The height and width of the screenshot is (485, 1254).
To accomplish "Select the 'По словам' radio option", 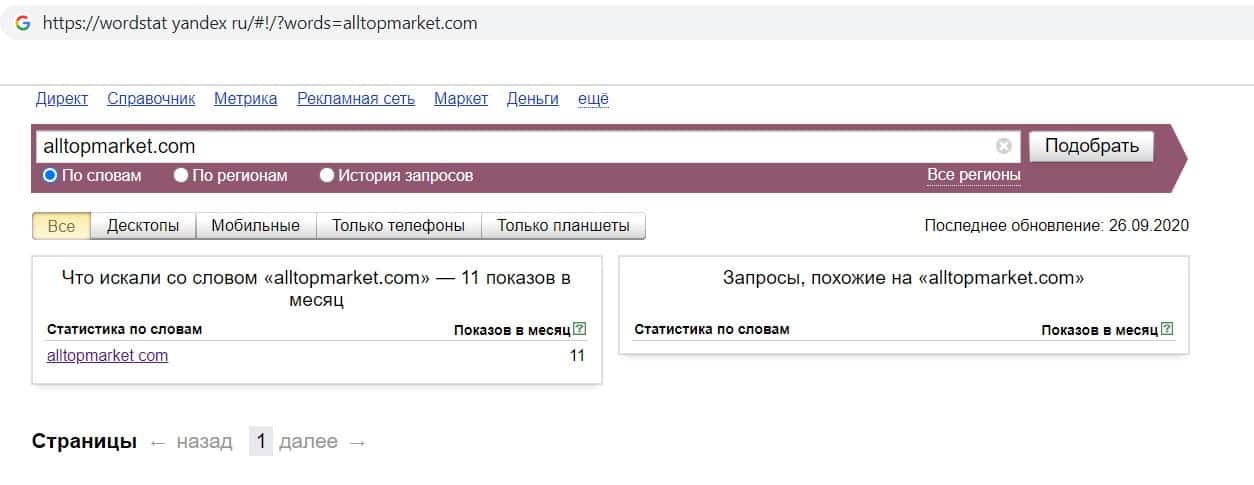I will point(50,176).
